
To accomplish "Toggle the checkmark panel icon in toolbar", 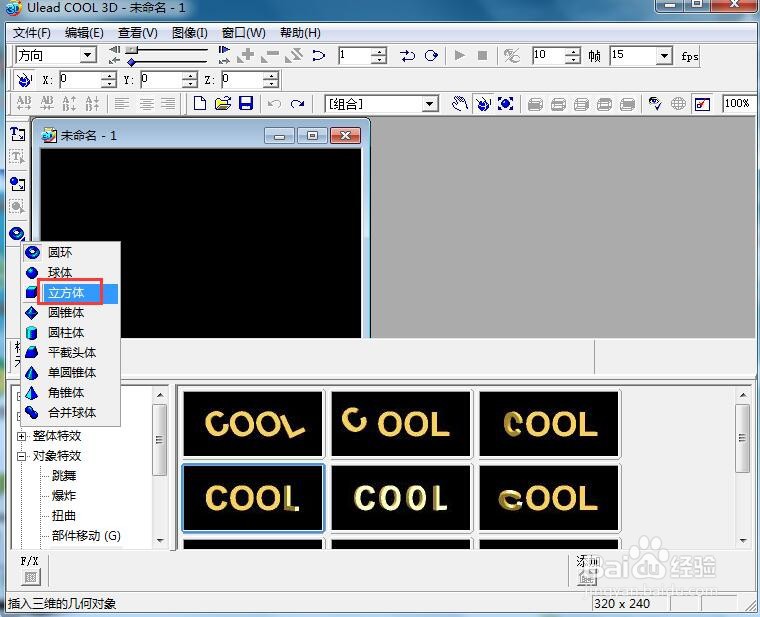I will tap(702, 104).
